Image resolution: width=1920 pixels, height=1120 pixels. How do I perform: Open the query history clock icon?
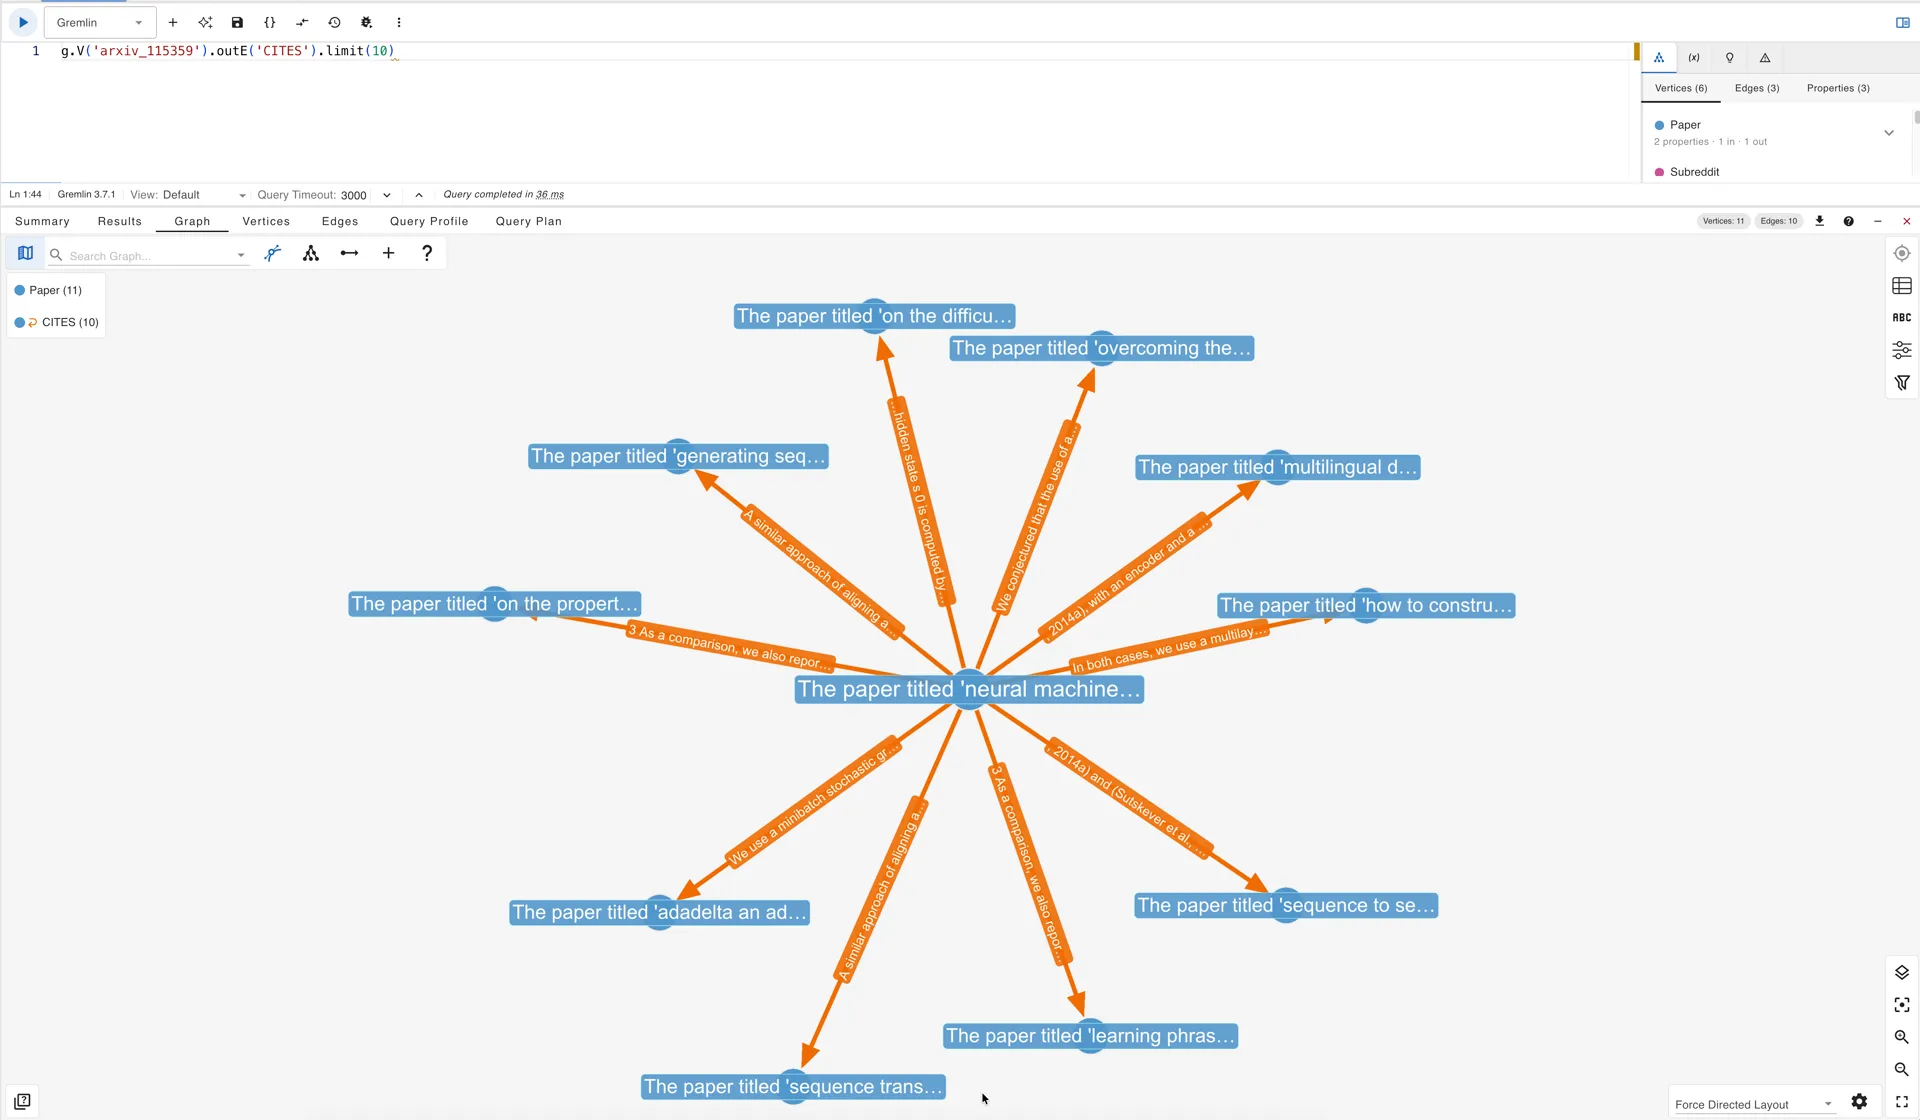pyautogui.click(x=334, y=22)
